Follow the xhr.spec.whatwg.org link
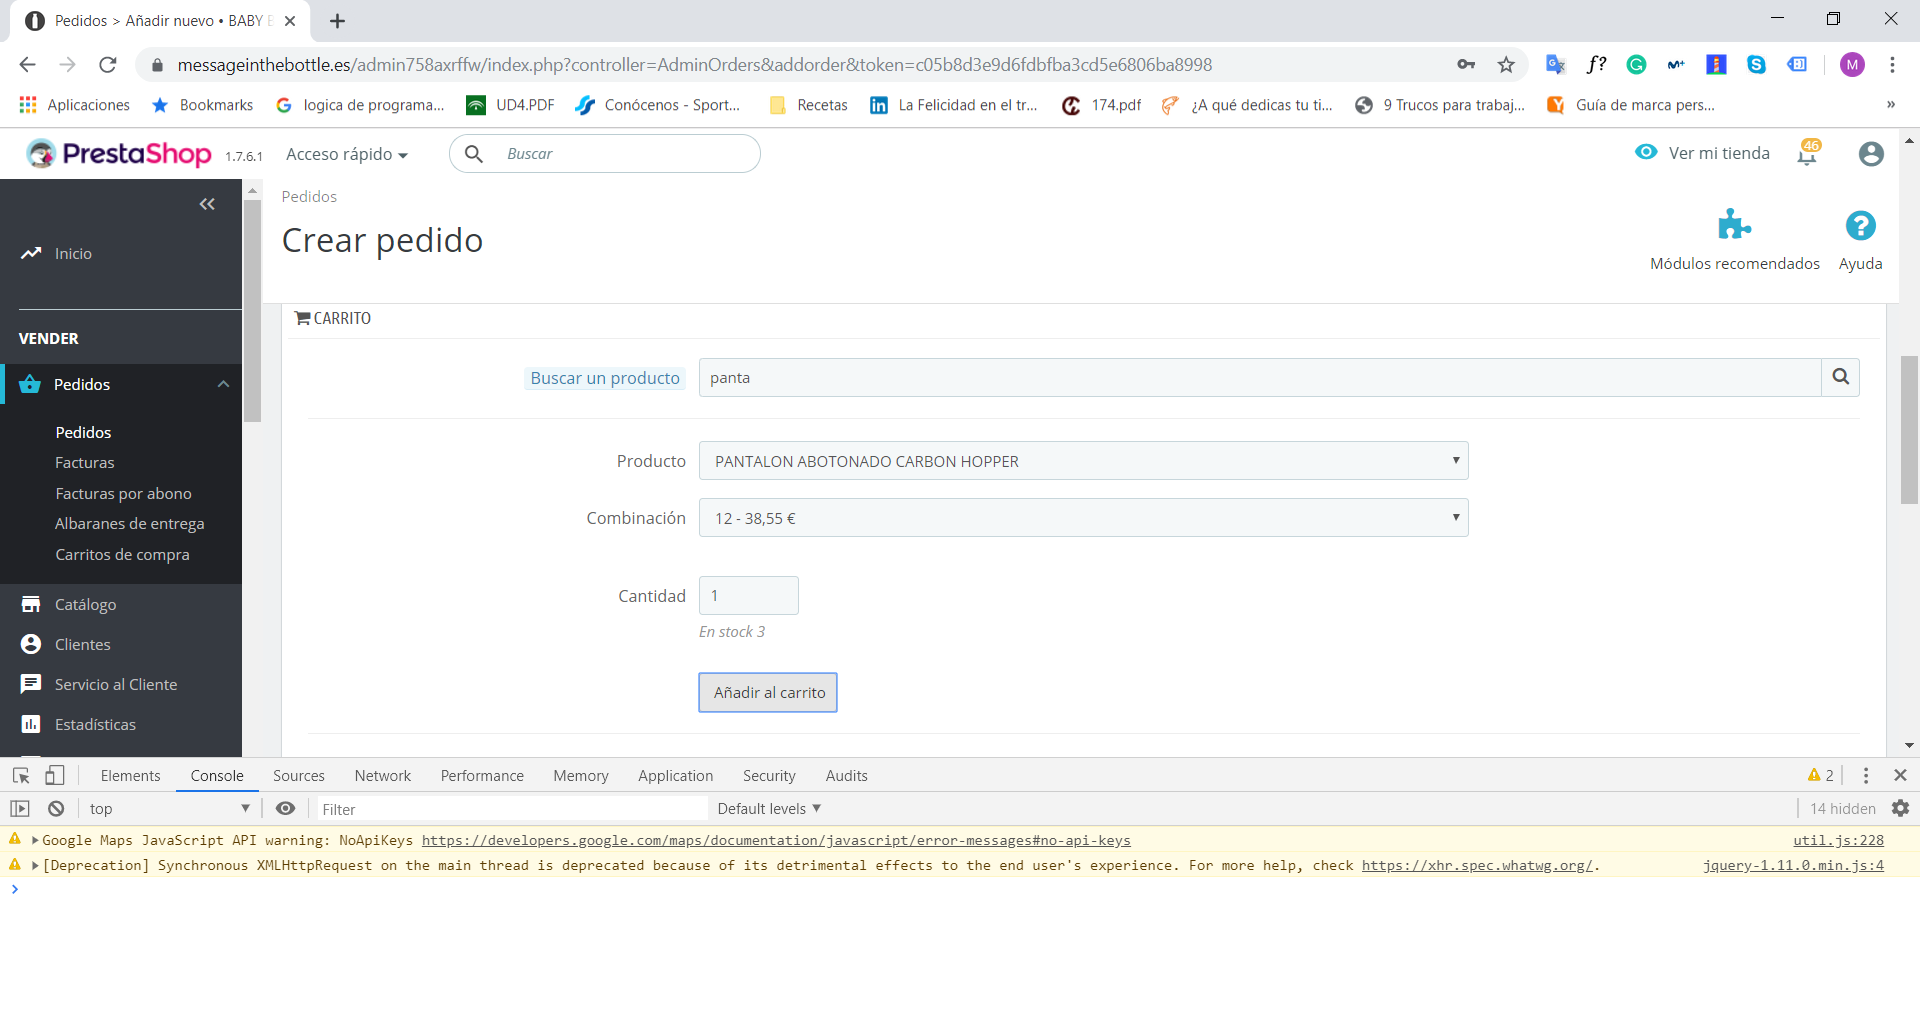Viewport: 1920px width, 1030px height. (1476, 865)
